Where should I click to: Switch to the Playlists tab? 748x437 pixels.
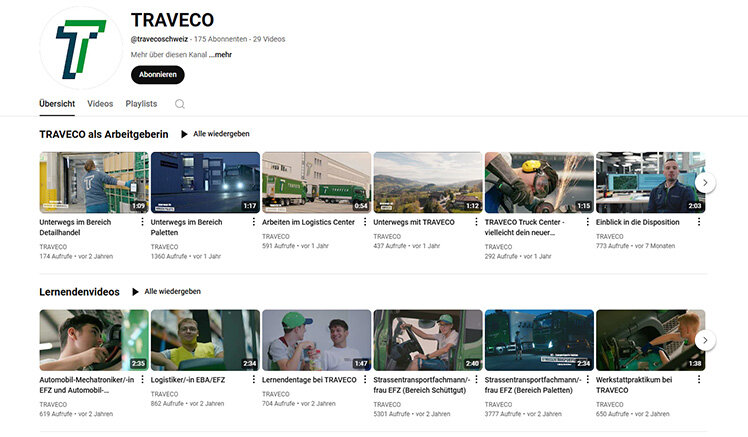[x=141, y=104]
